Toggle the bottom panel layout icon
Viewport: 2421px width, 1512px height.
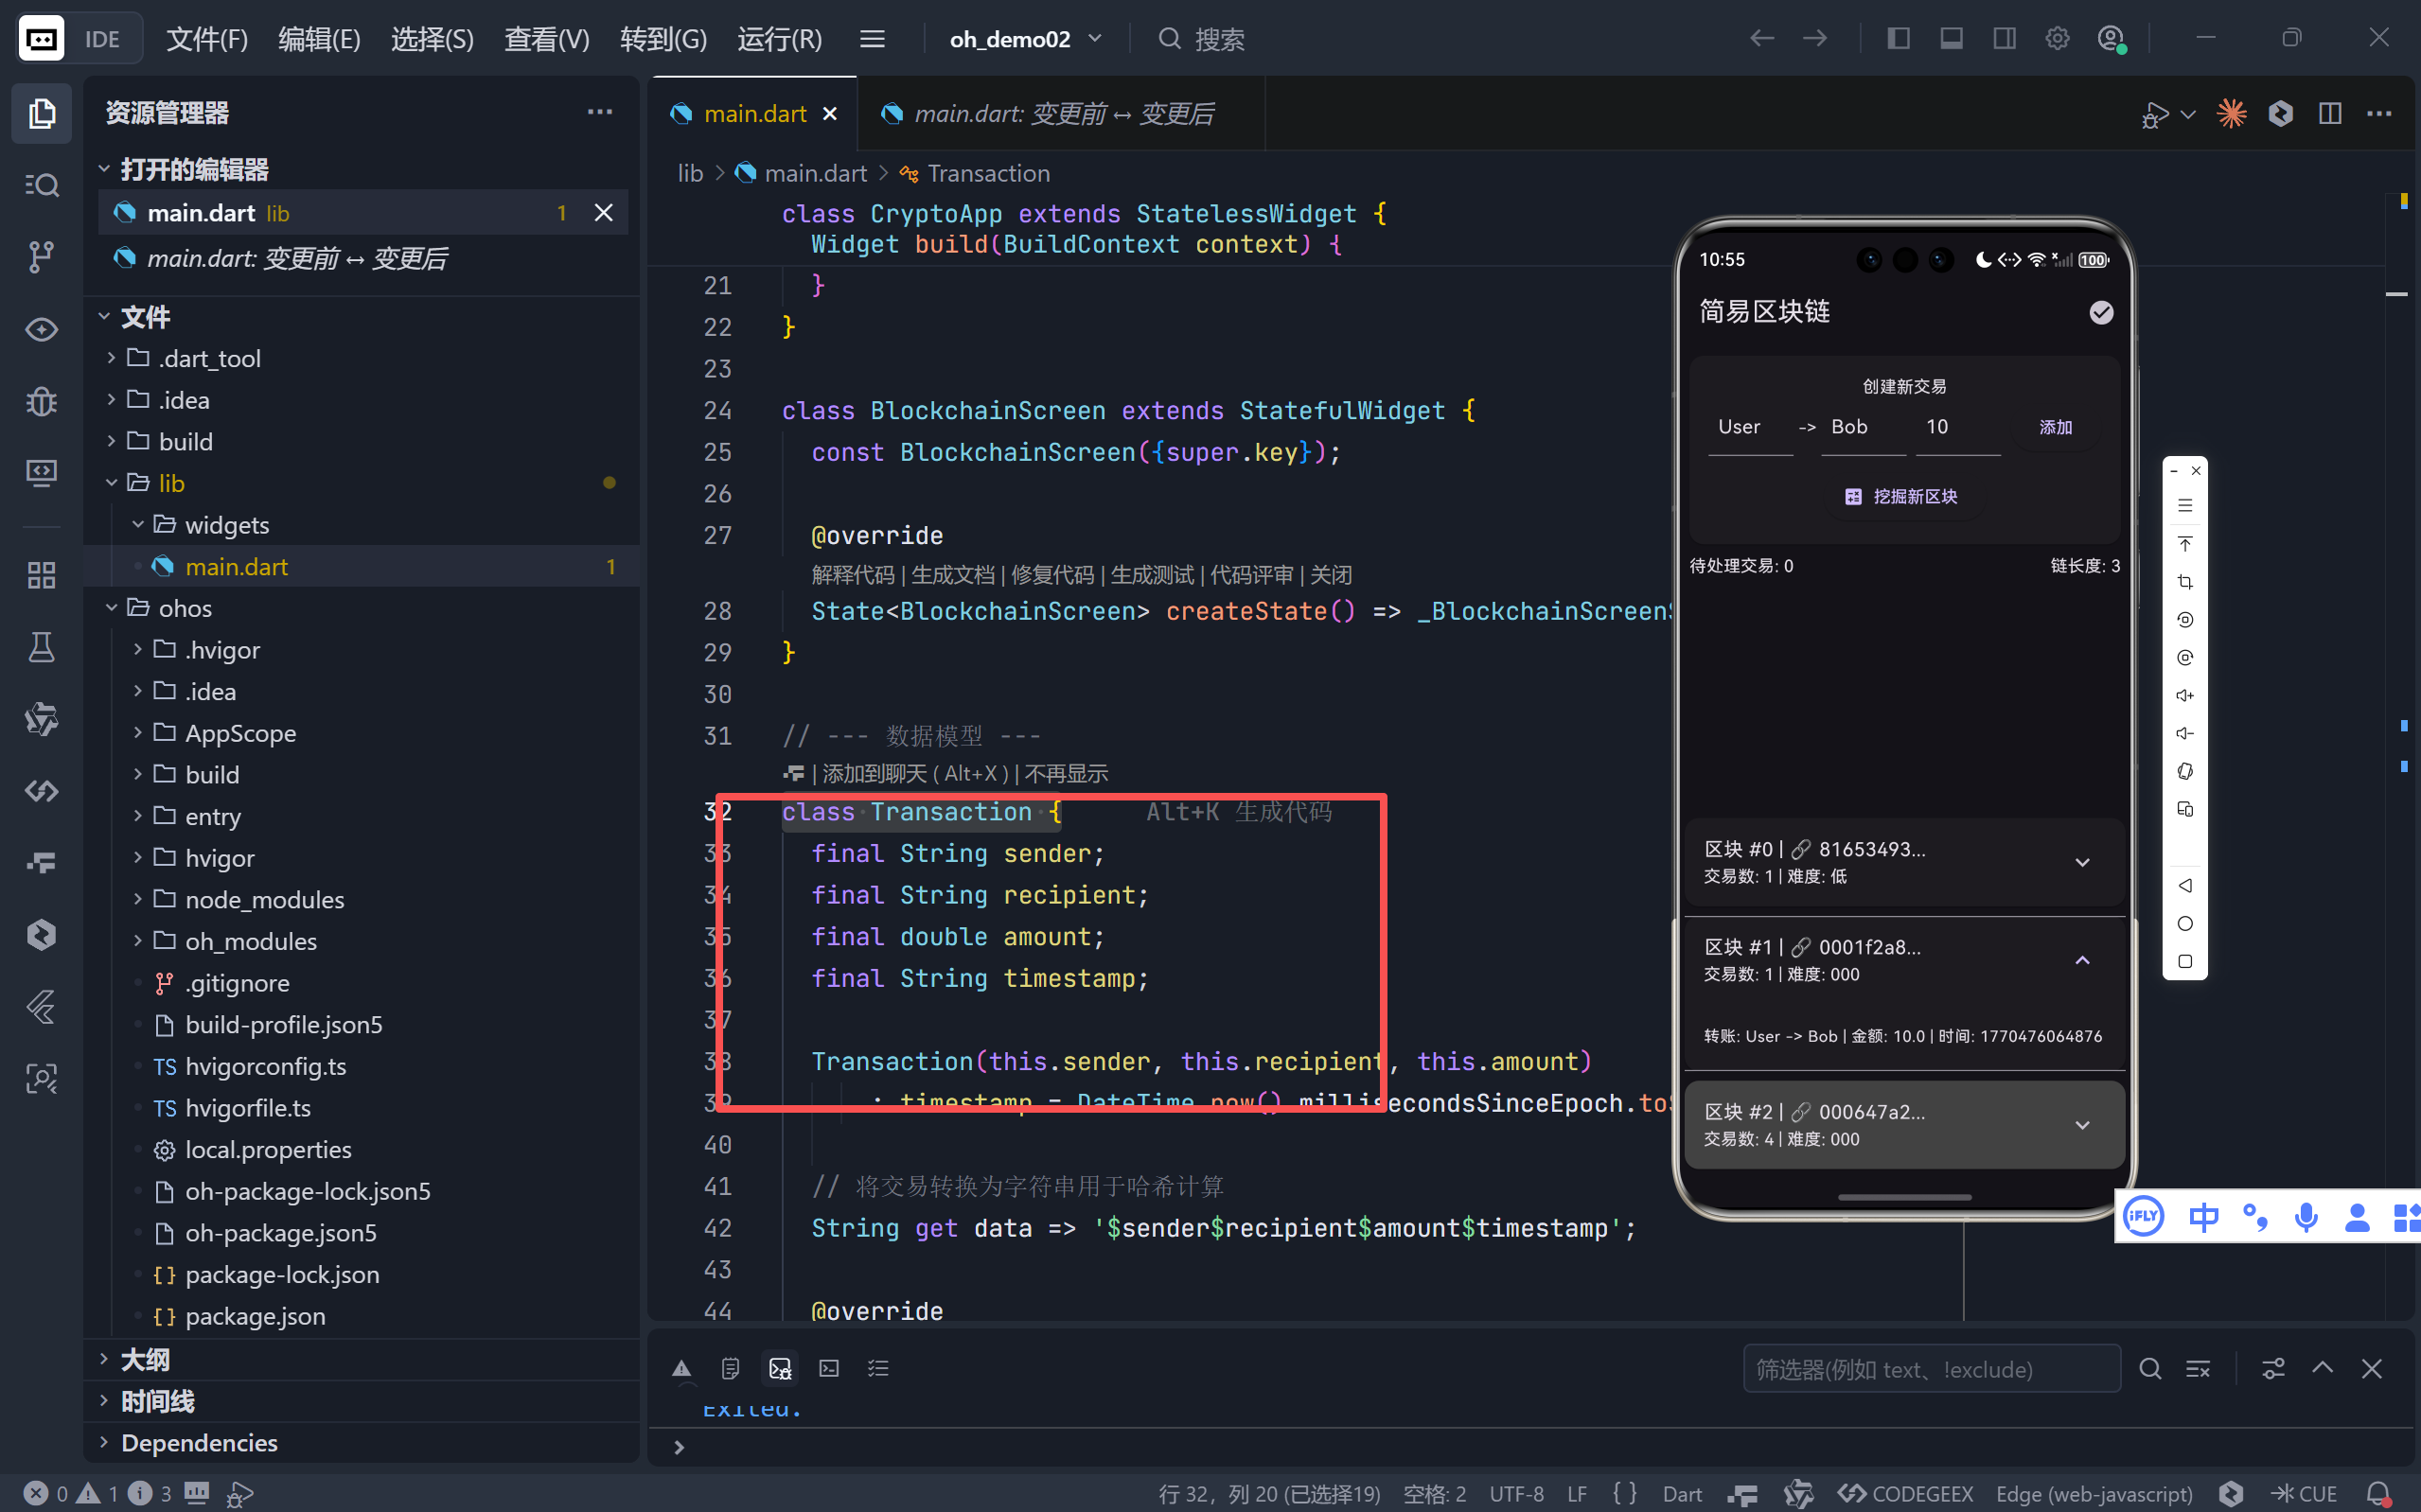coord(1951,39)
